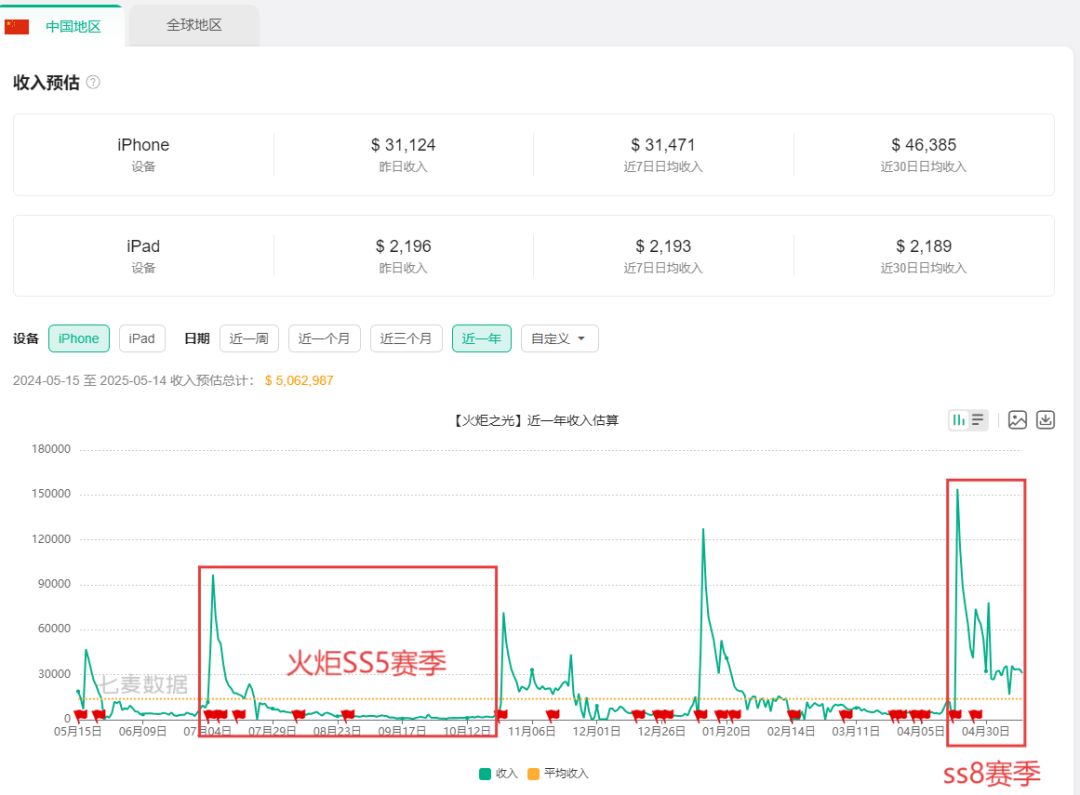The height and width of the screenshot is (795, 1080).
Task: Click the 12月01日 x-axis date label
Action: [x=596, y=731]
